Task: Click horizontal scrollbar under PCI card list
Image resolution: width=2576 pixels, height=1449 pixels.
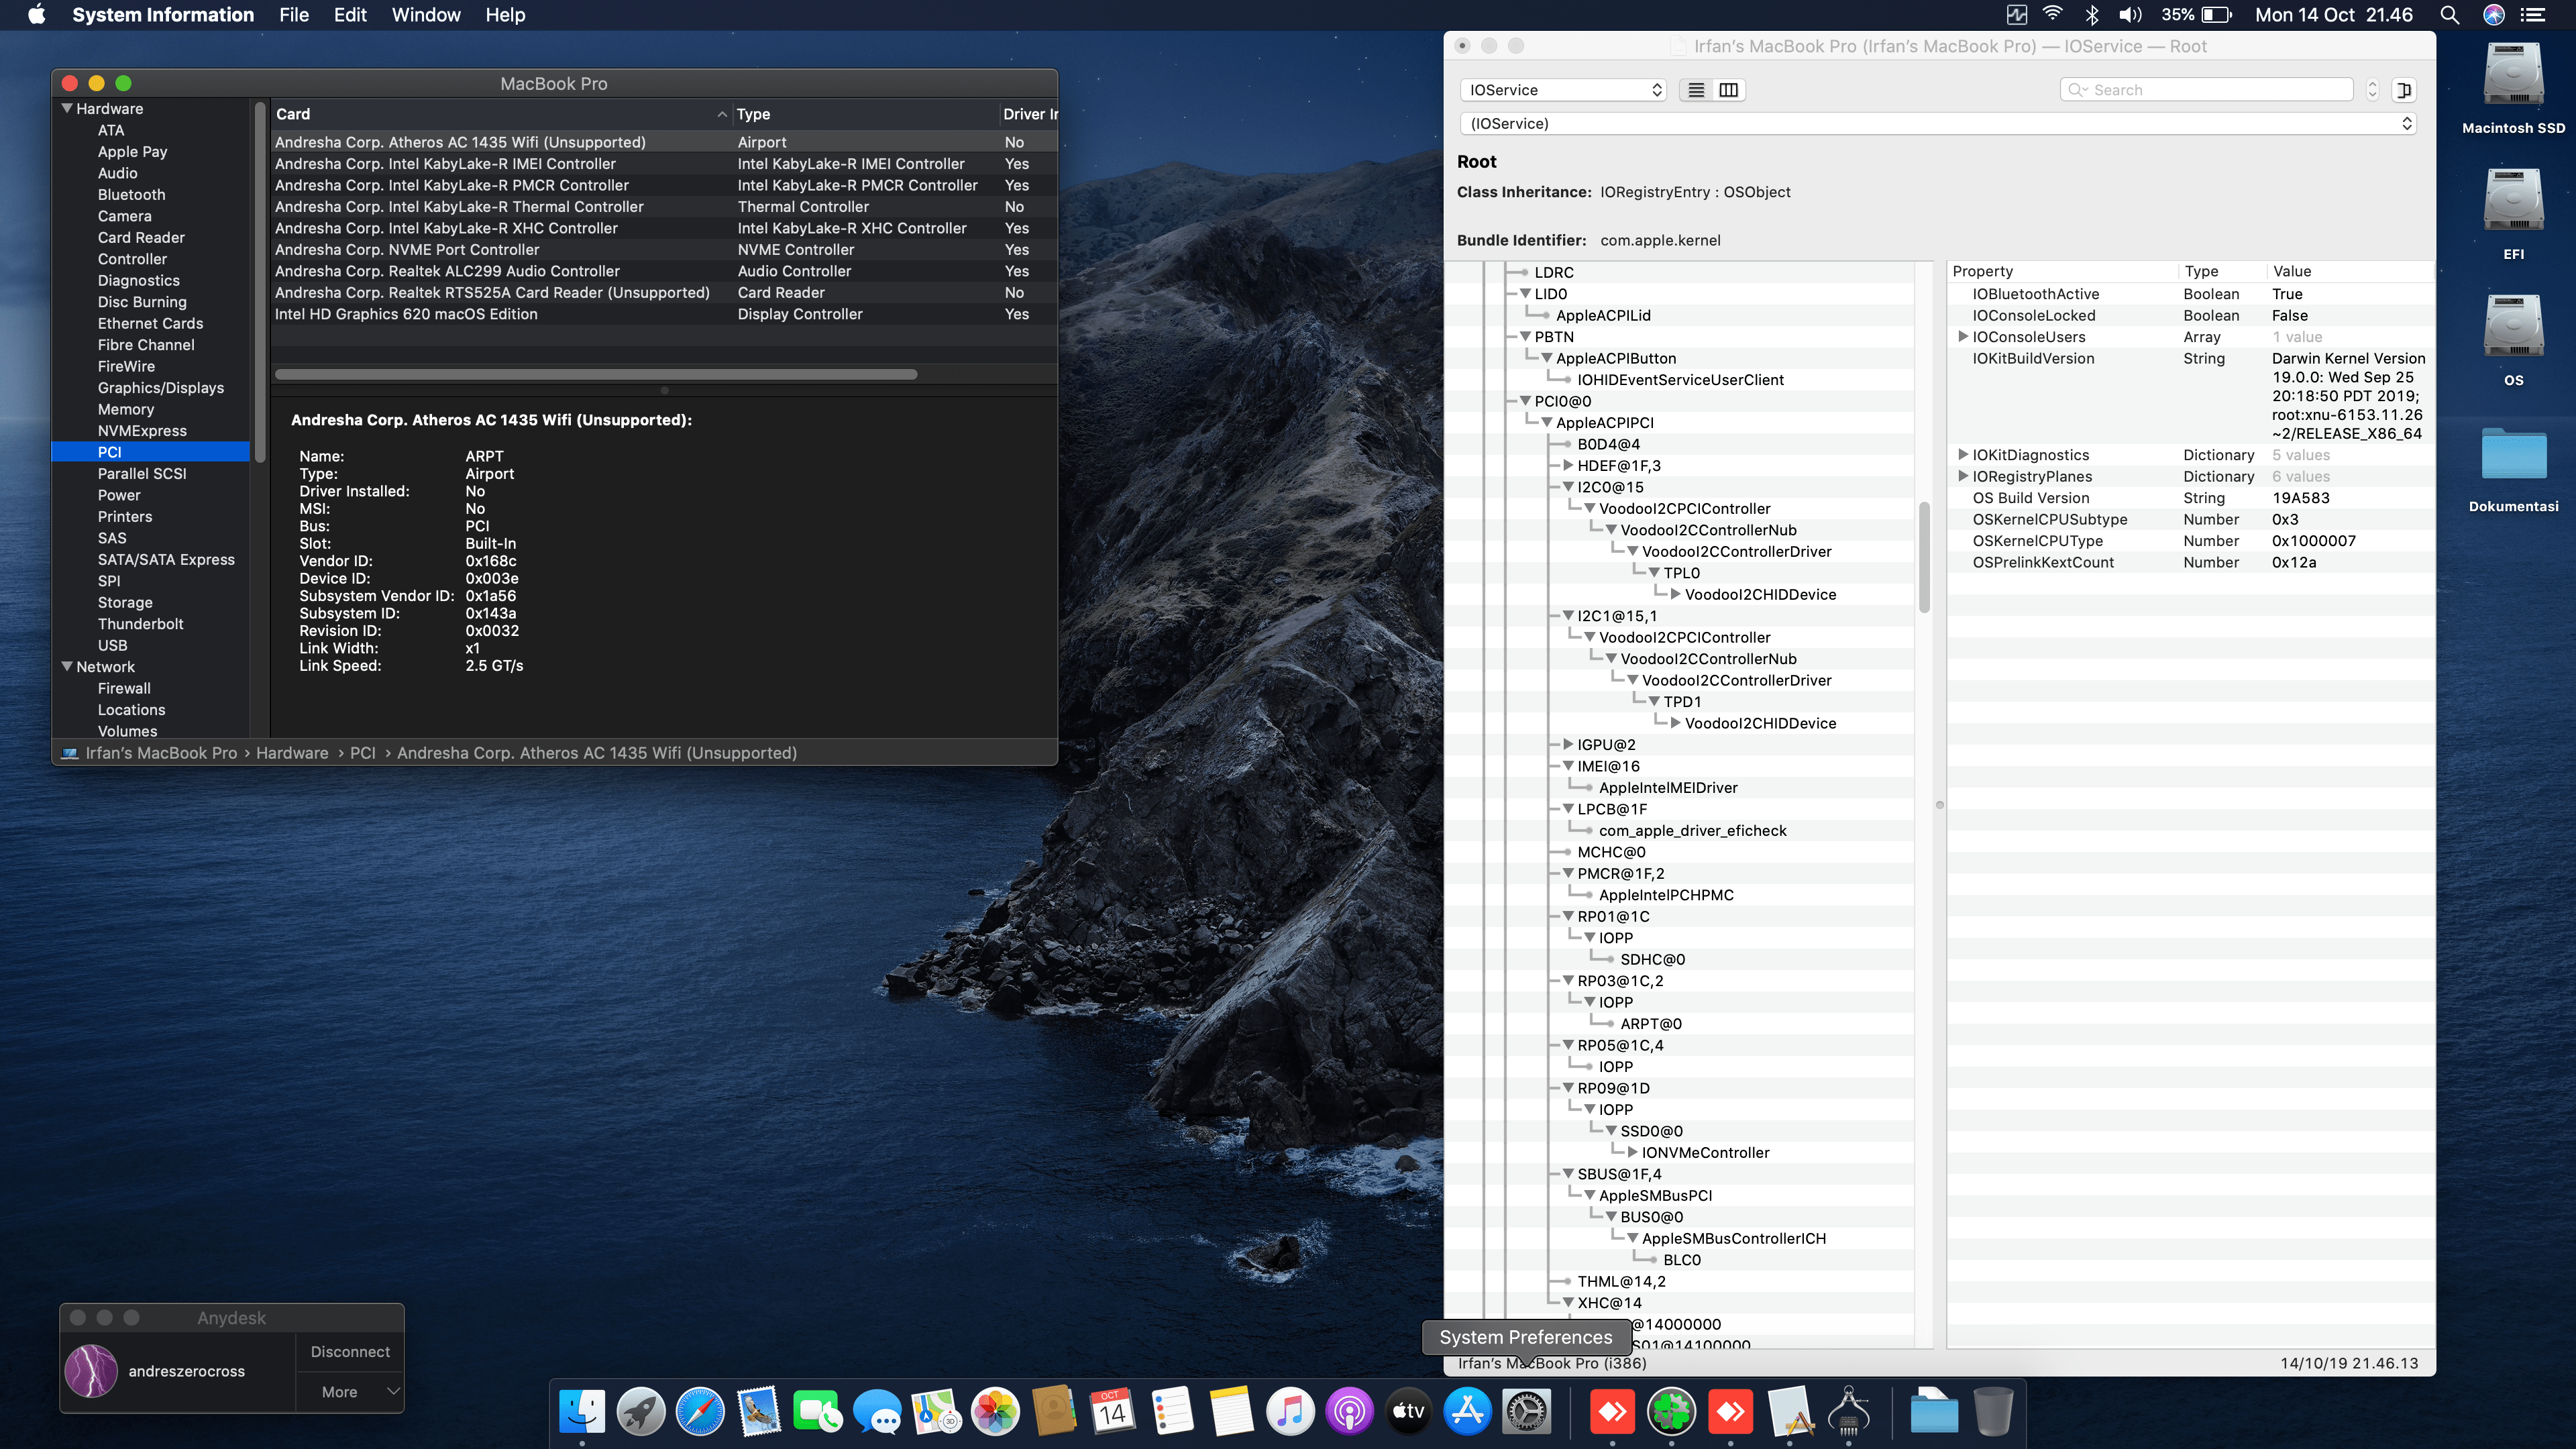Action: pyautogui.click(x=596, y=374)
